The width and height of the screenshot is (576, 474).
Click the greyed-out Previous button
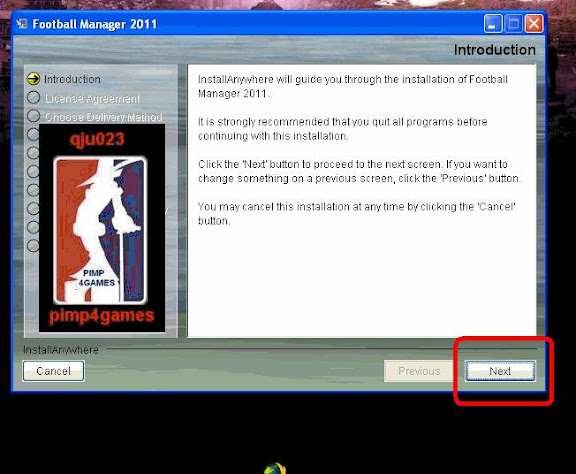pyautogui.click(x=419, y=371)
